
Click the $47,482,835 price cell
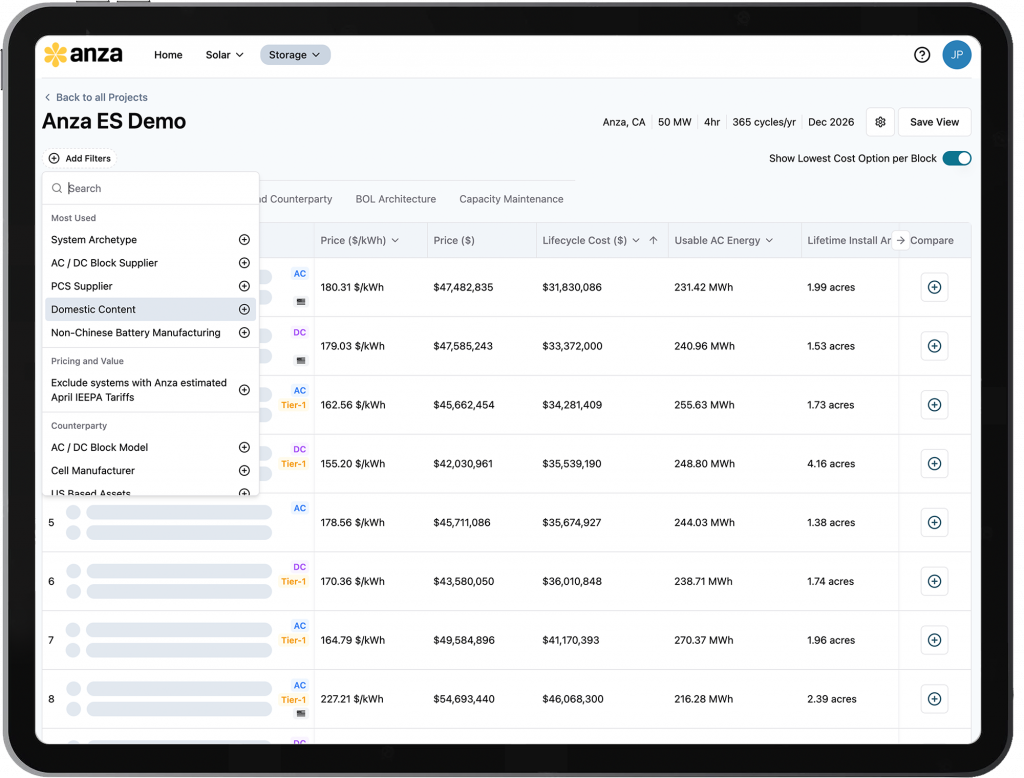(x=463, y=287)
